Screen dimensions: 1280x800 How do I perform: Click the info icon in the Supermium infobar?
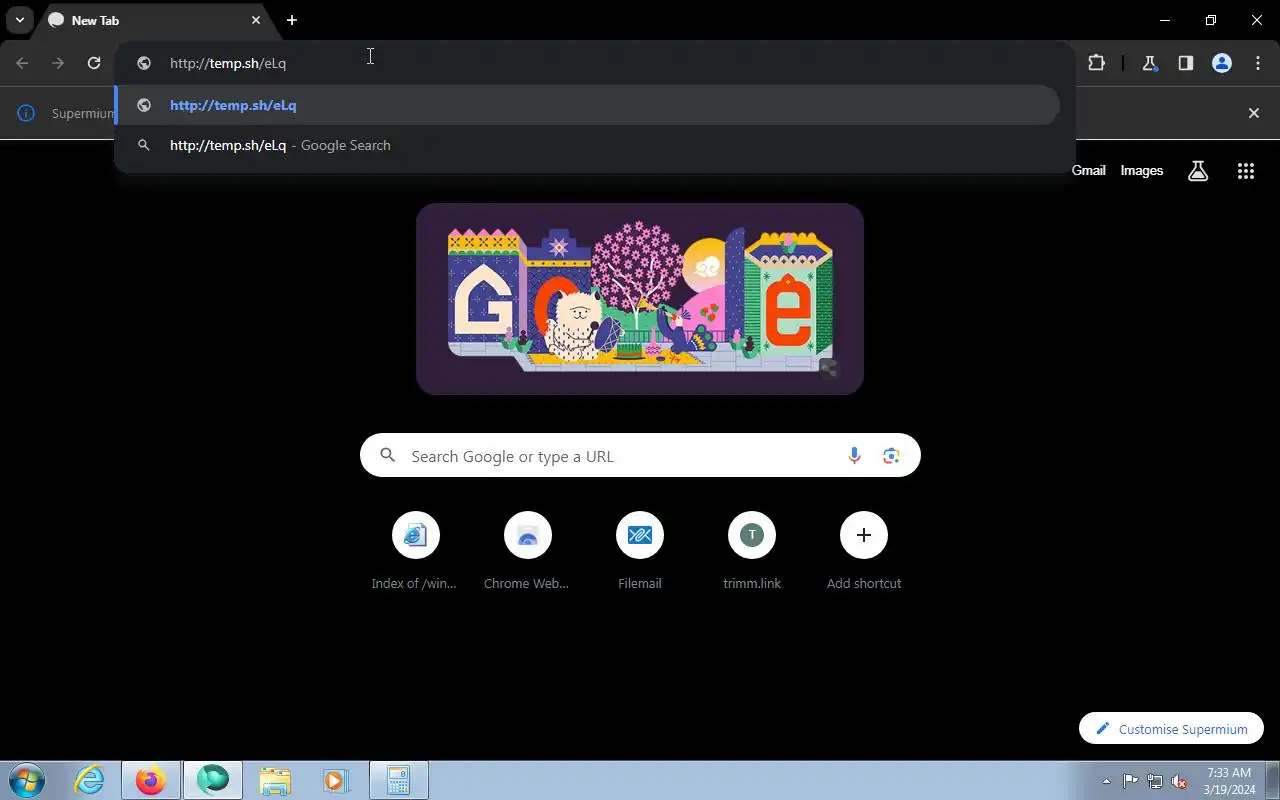tap(27, 113)
